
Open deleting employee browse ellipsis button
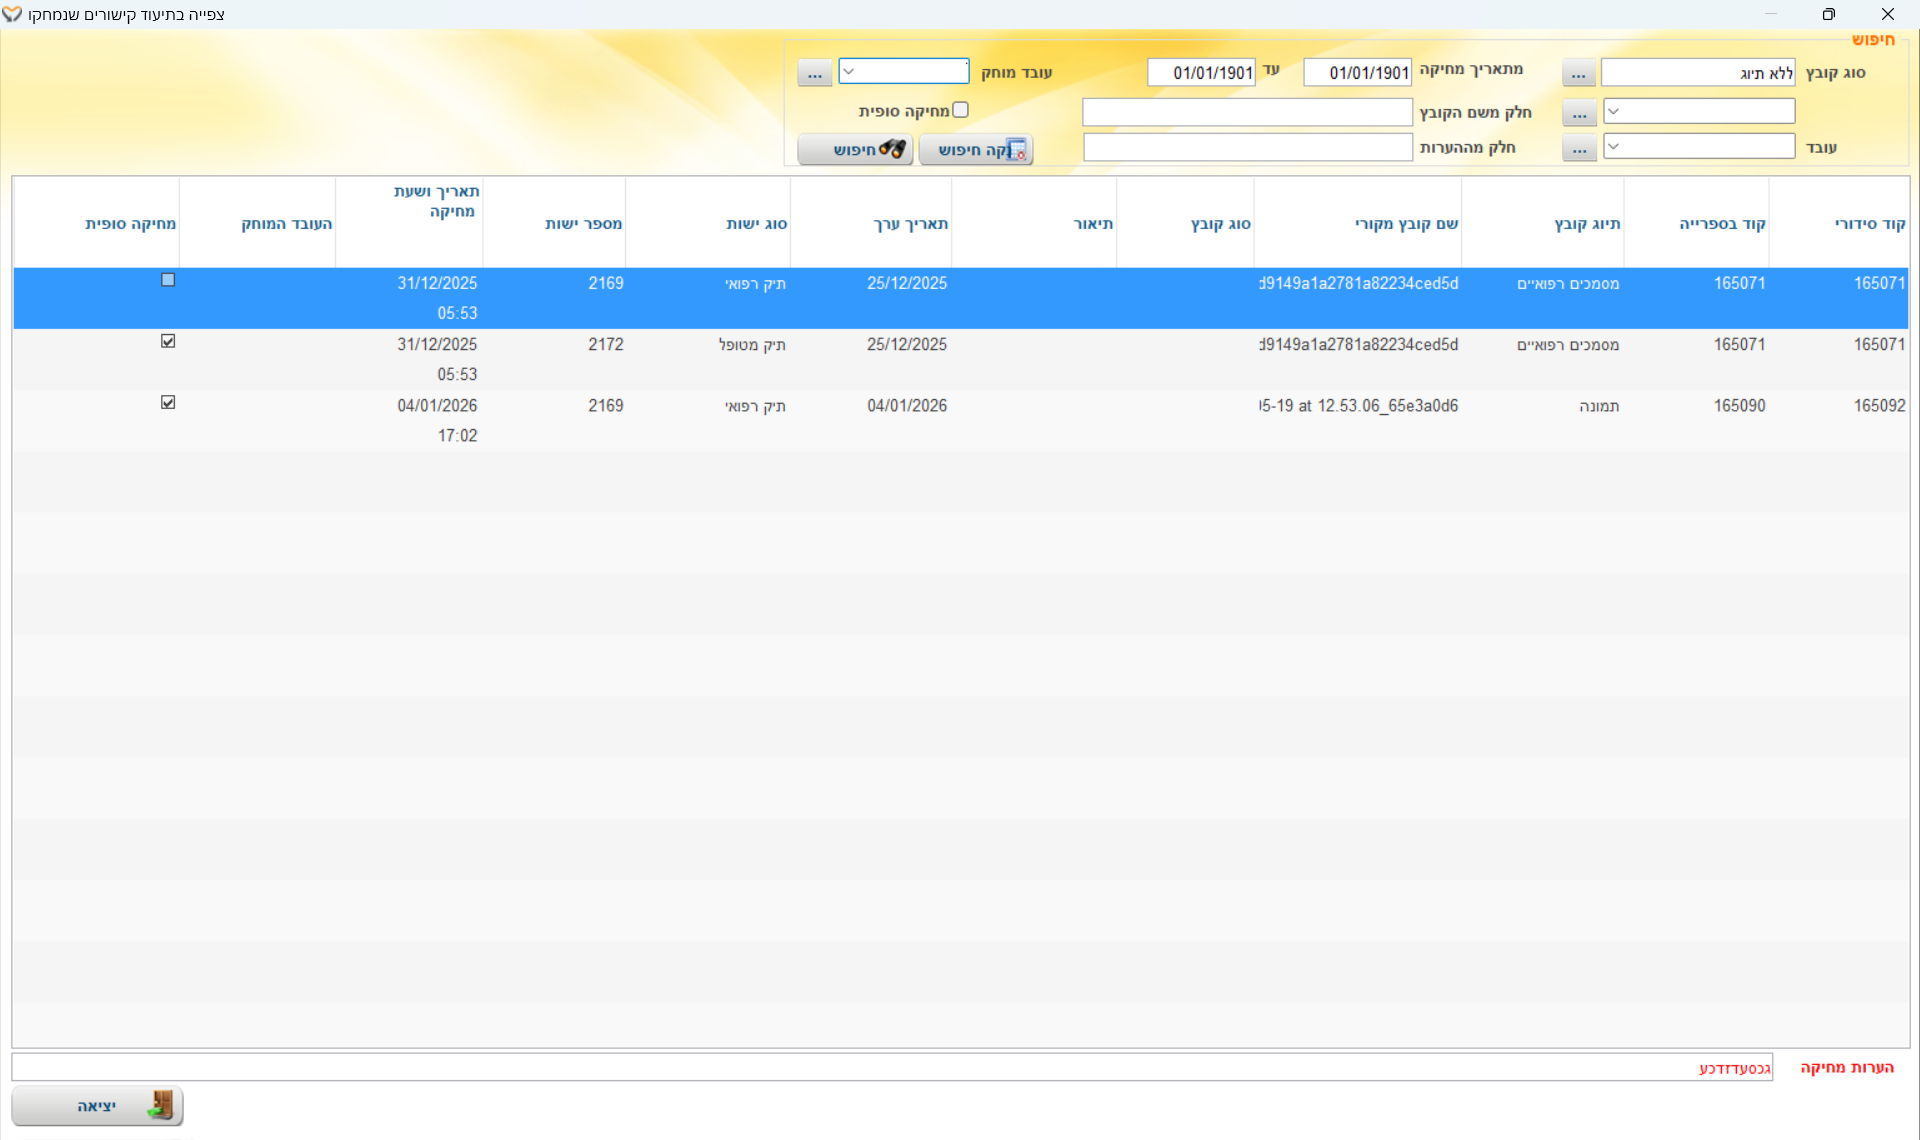[x=815, y=73]
